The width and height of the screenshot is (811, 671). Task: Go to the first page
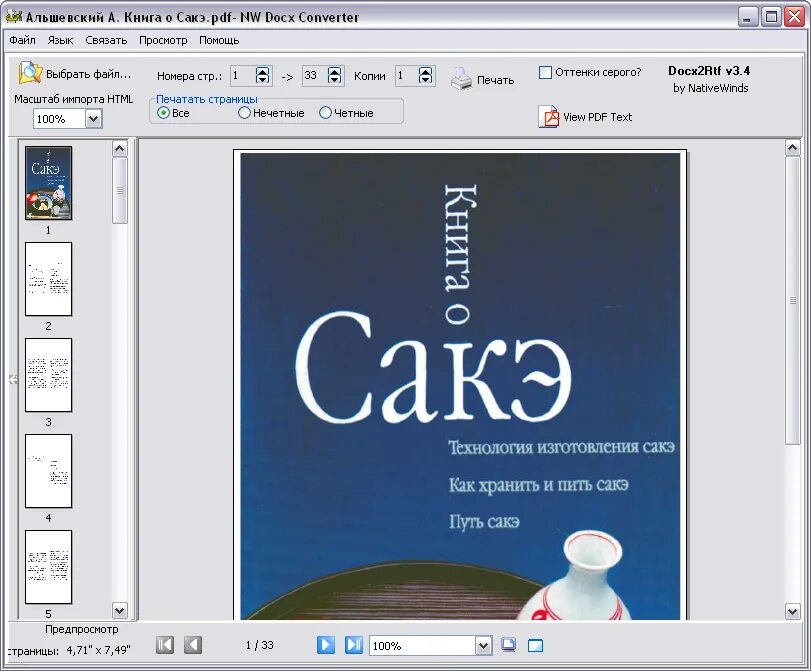tap(165, 645)
